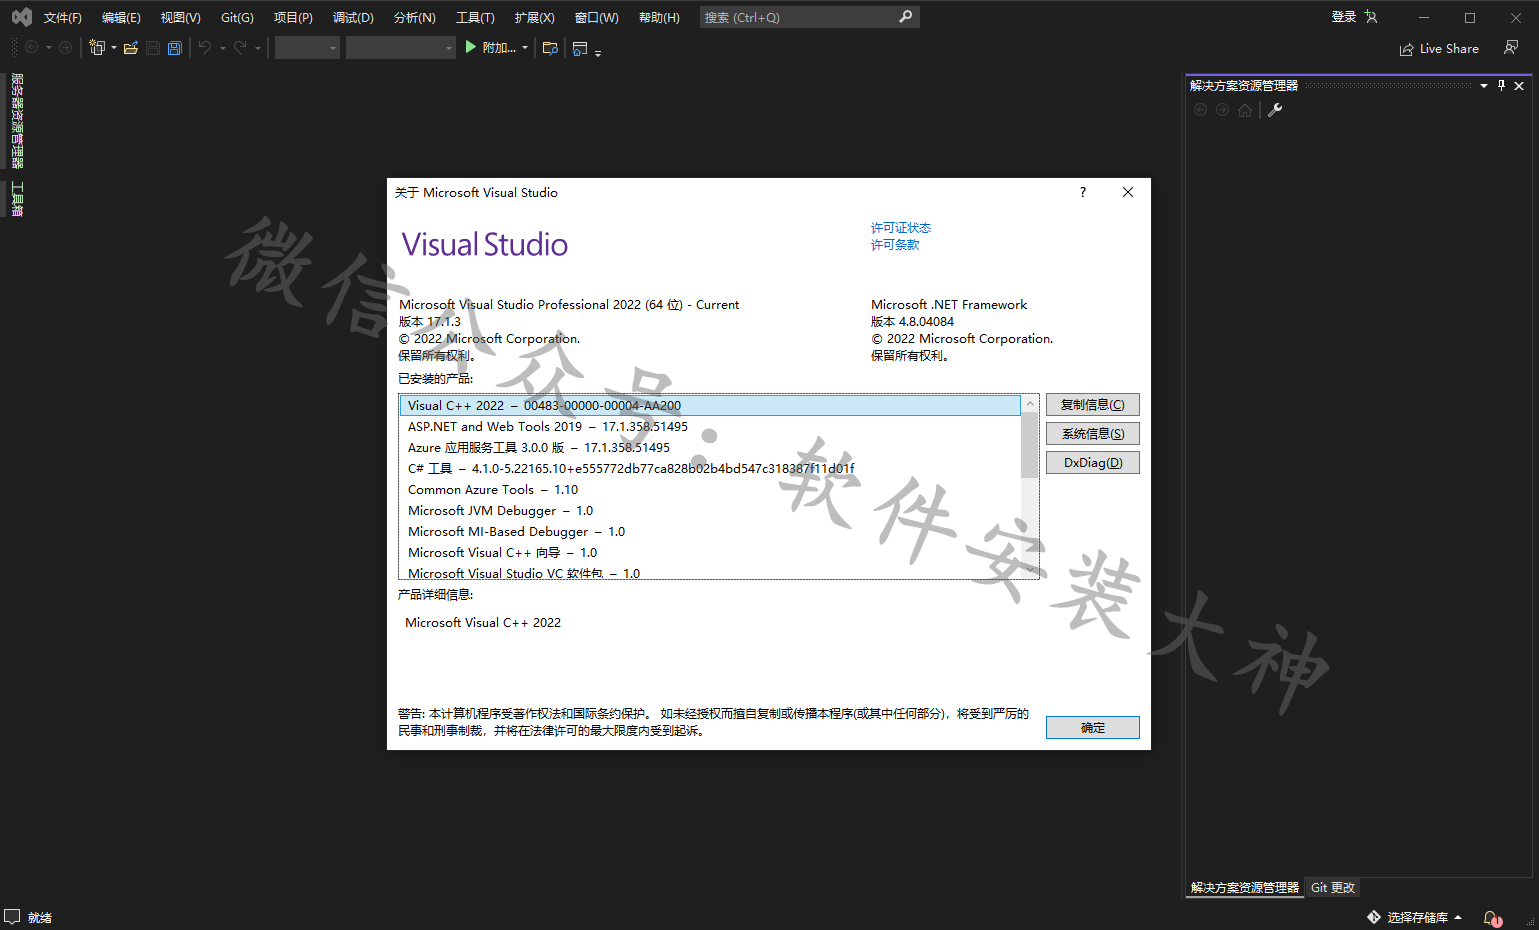Click the Redo arrow icon

pyautogui.click(x=240, y=48)
